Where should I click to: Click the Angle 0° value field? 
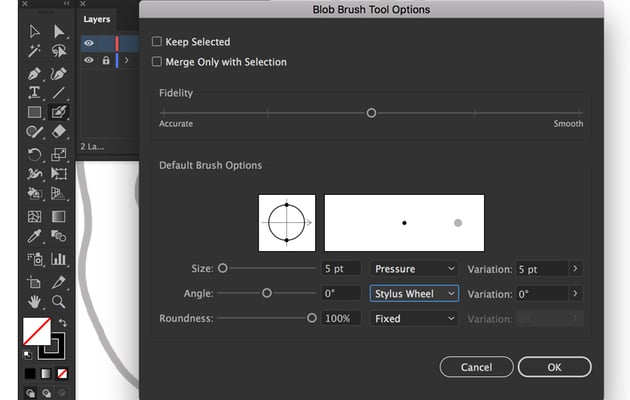(341, 294)
